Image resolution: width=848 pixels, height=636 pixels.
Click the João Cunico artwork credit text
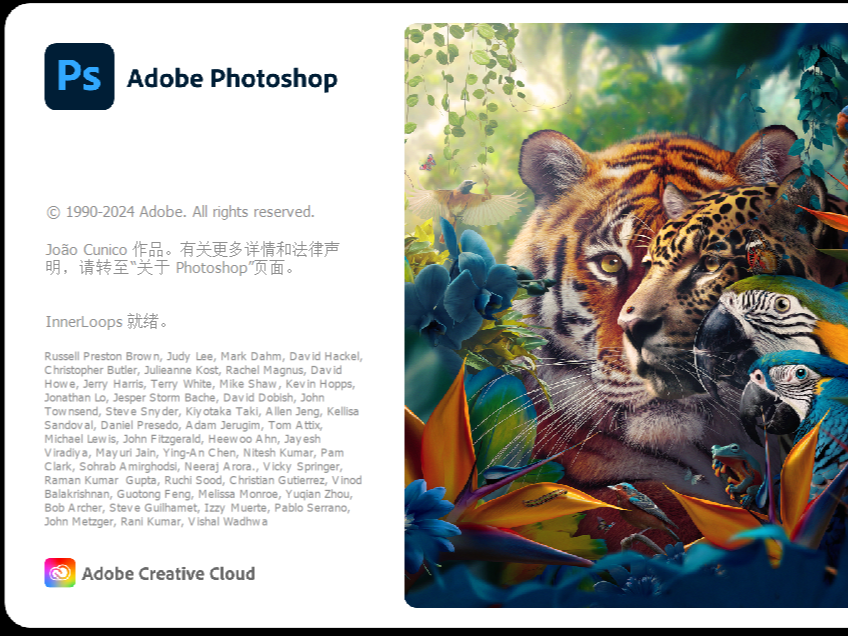pyautogui.click(x=102, y=248)
